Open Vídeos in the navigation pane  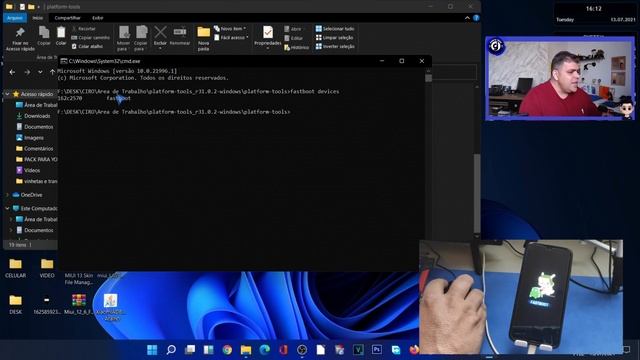click(28, 171)
